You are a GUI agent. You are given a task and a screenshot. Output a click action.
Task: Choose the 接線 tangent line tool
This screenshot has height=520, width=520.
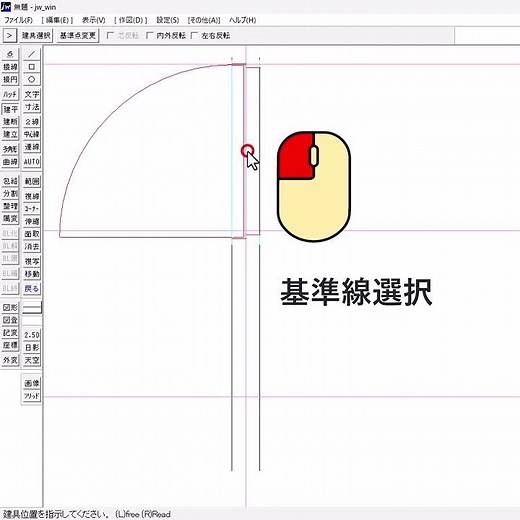tap(10, 67)
